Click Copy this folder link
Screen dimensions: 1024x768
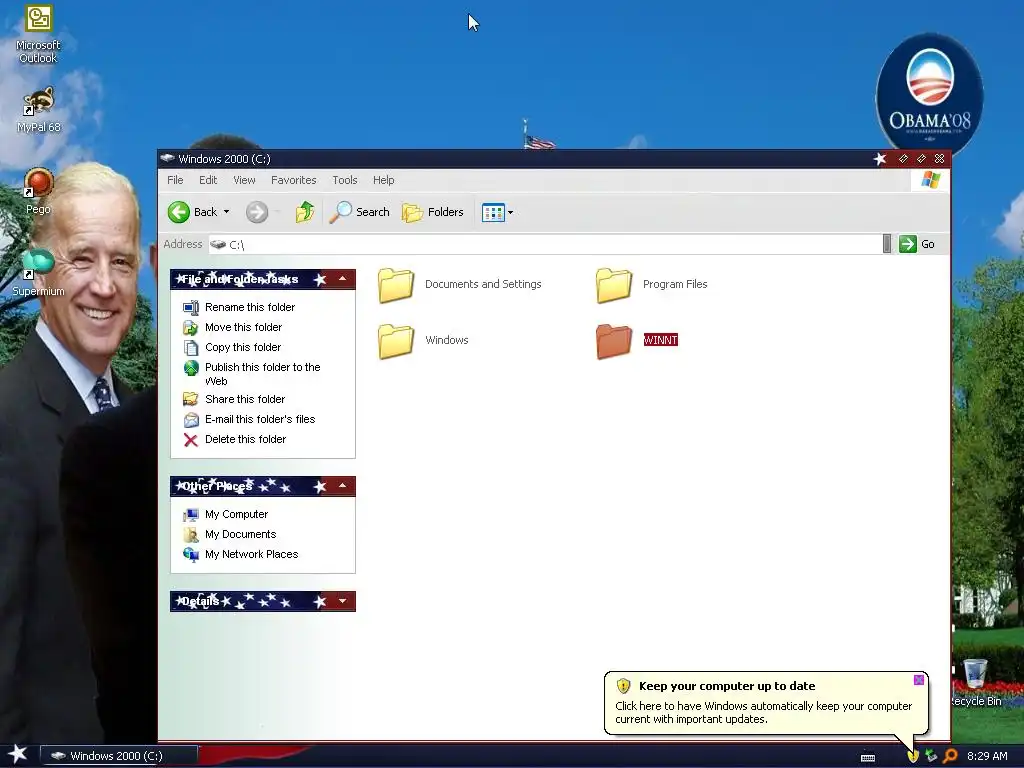tap(243, 347)
